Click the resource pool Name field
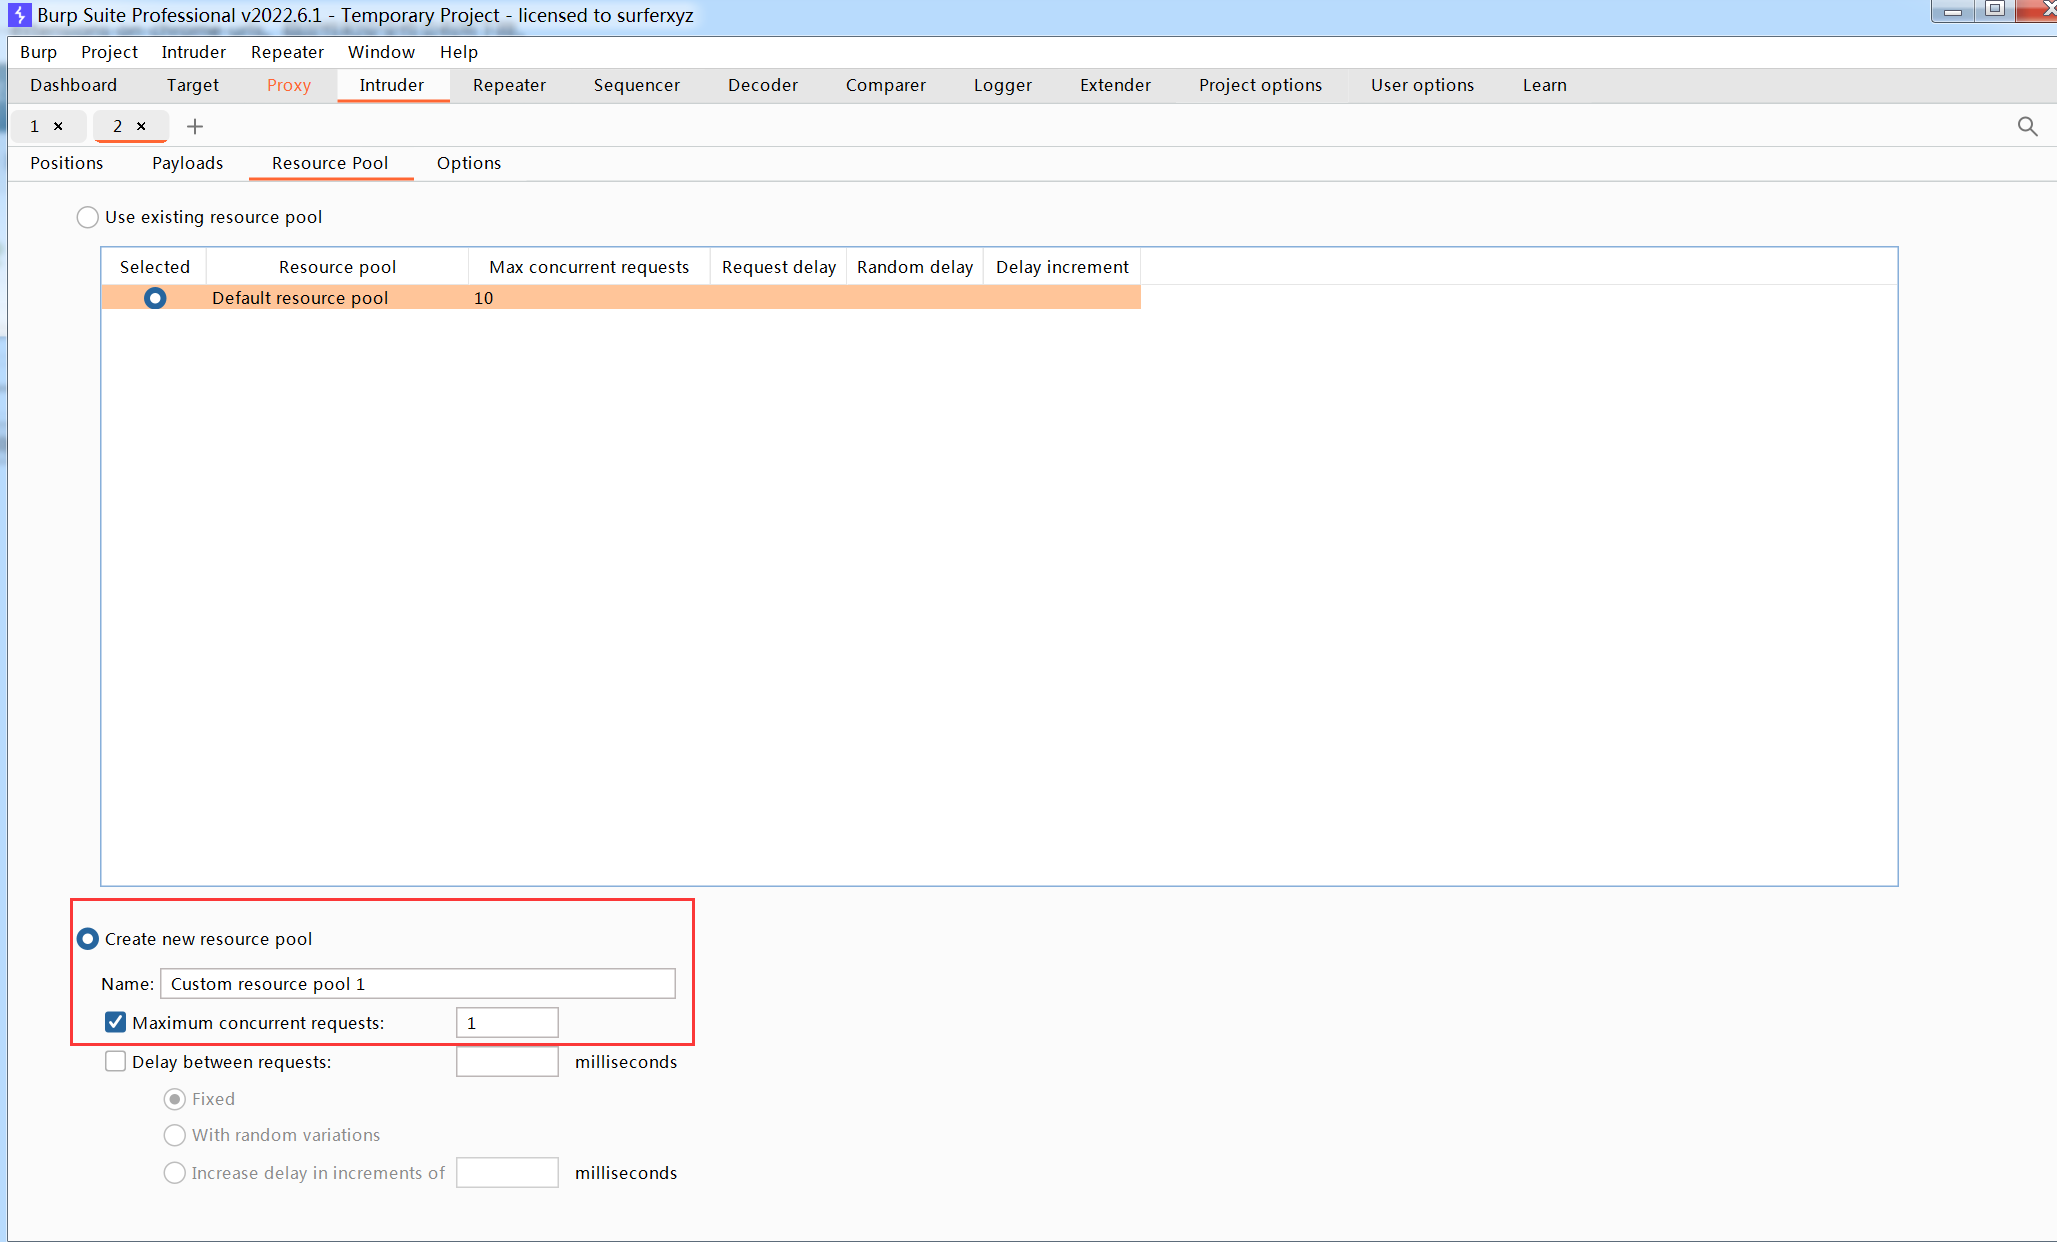 [417, 984]
